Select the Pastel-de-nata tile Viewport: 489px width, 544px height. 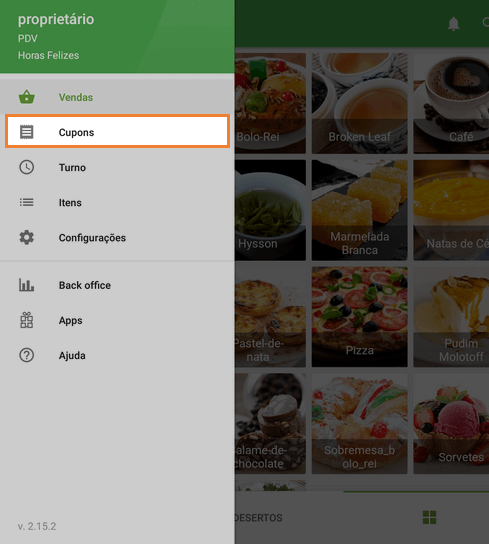[x=270, y=317]
